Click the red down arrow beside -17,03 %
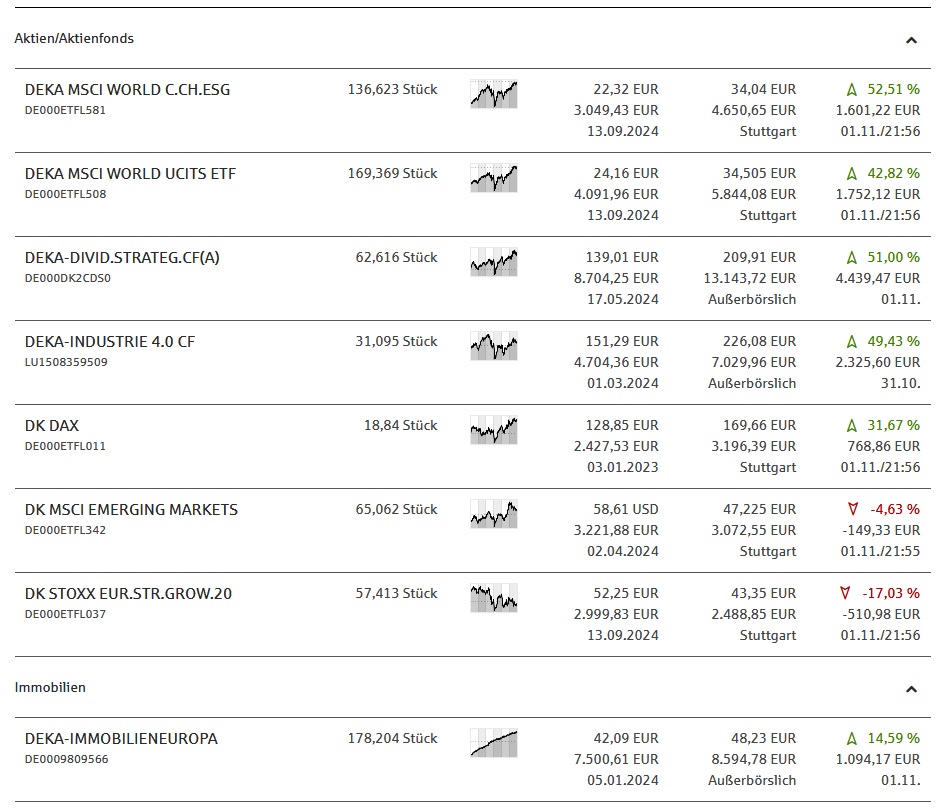Image resolution: width=943 pixels, height=812 pixels. [846, 594]
